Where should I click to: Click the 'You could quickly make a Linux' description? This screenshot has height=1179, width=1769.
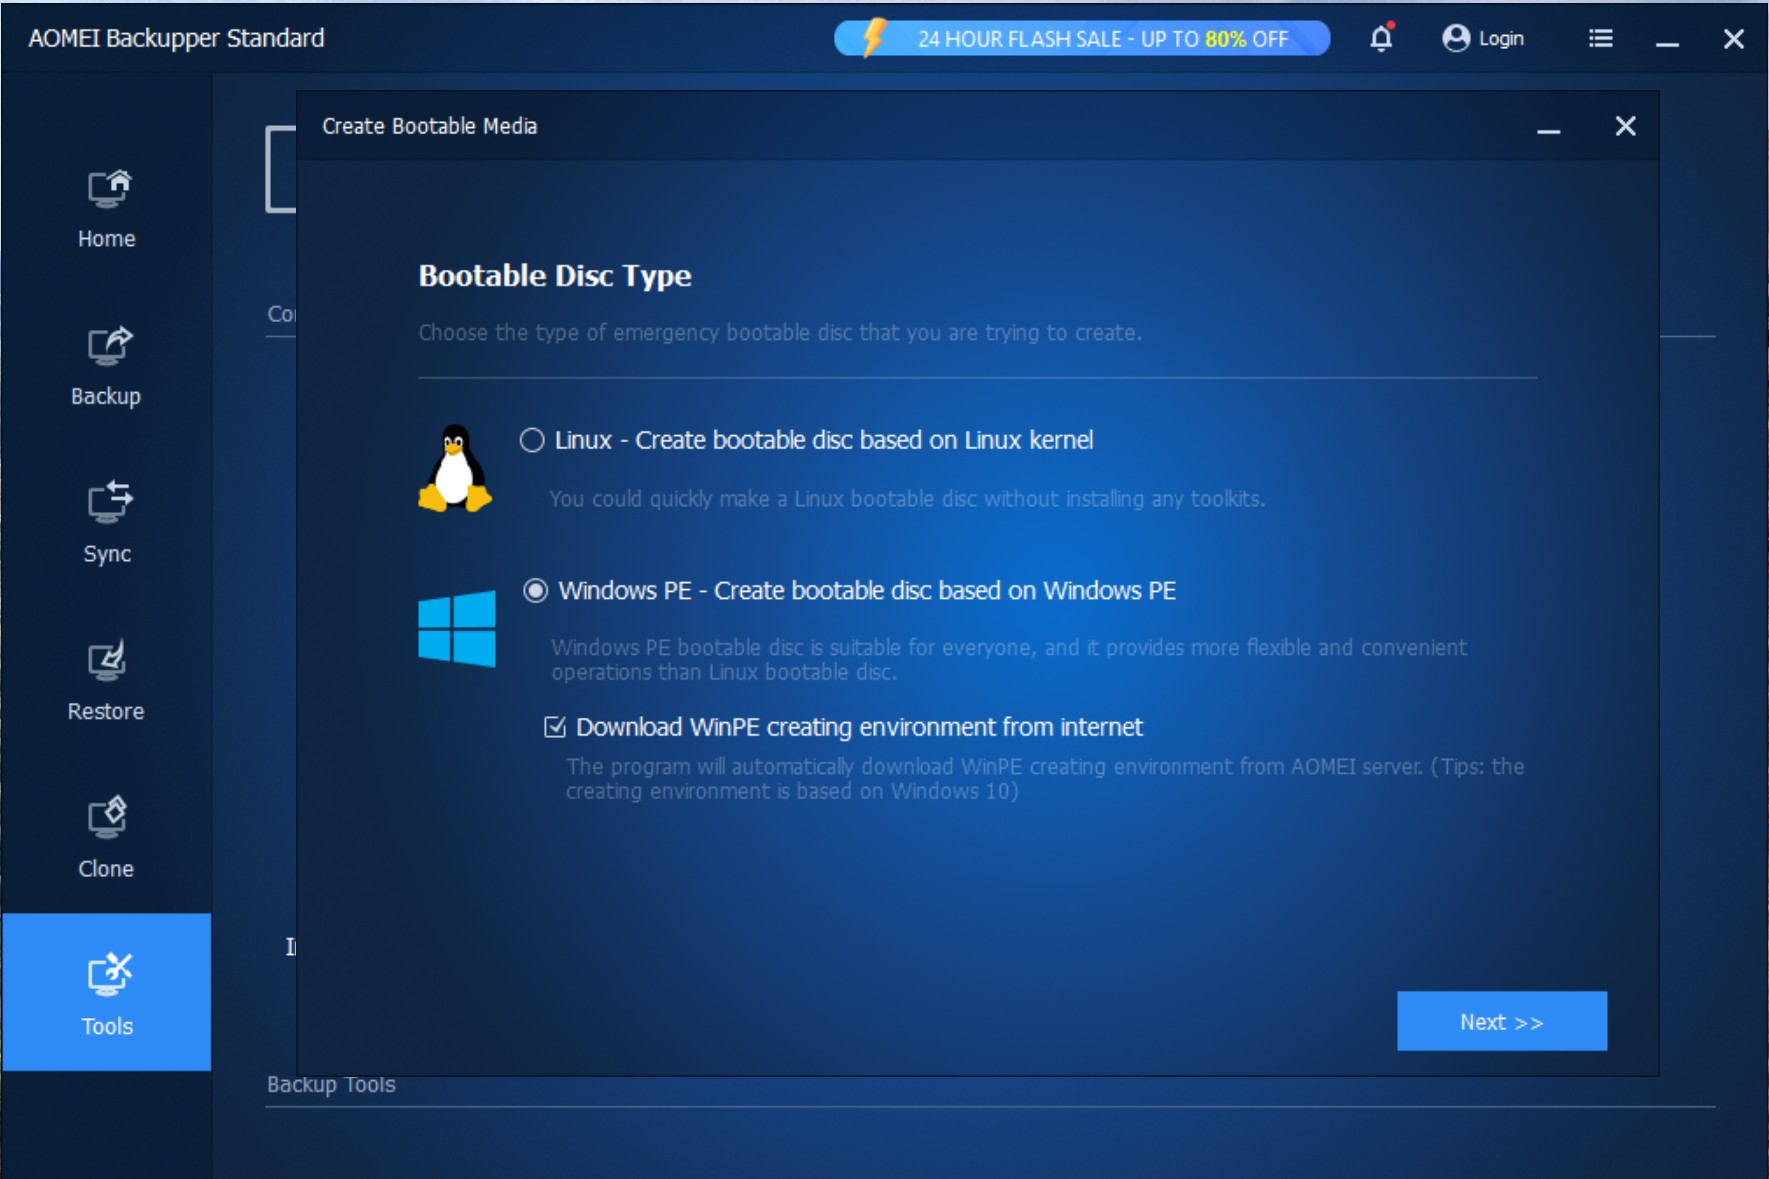[x=907, y=498]
